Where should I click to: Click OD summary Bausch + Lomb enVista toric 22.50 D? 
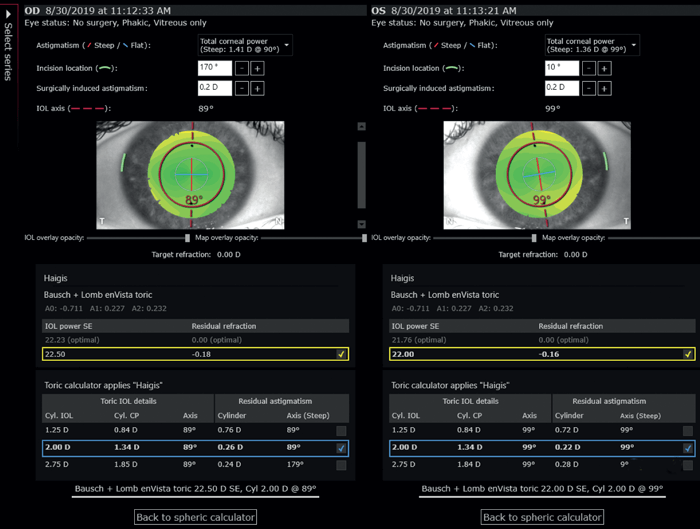point(196,489)
